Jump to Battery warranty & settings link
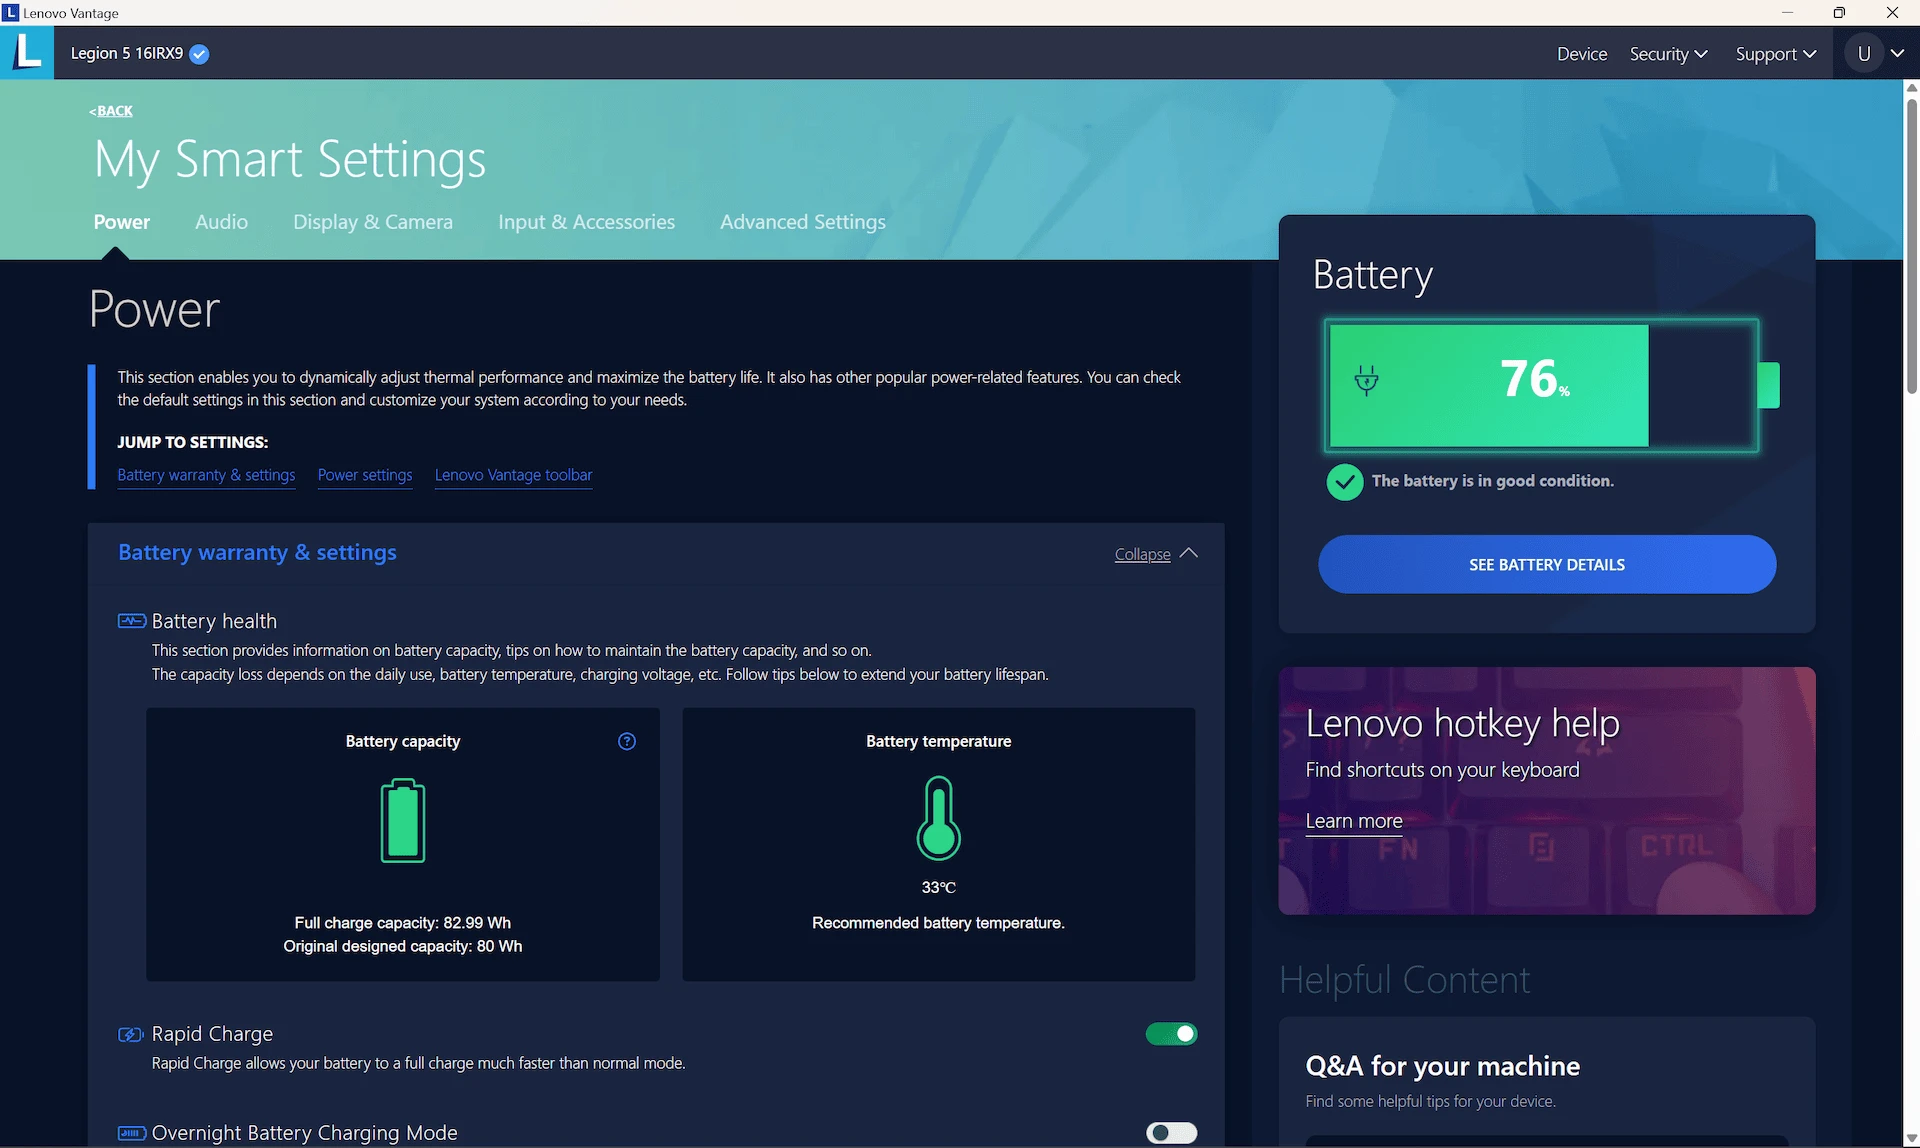 (206, 475)
